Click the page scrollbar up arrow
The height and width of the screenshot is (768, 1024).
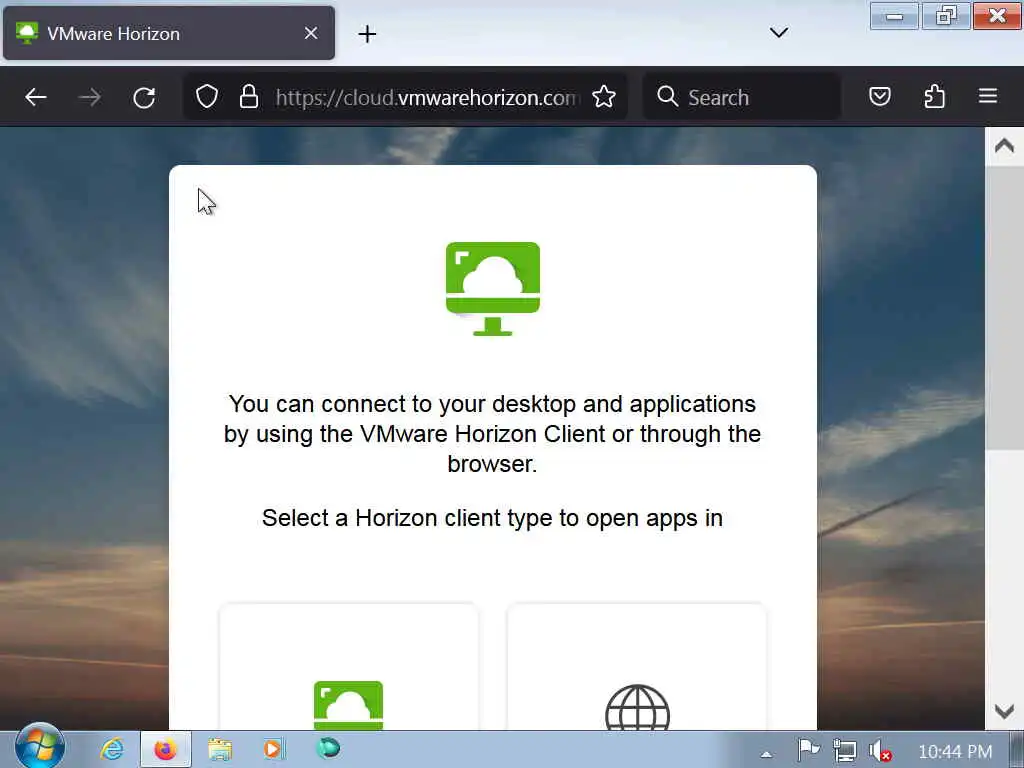tap(1004, 146)
